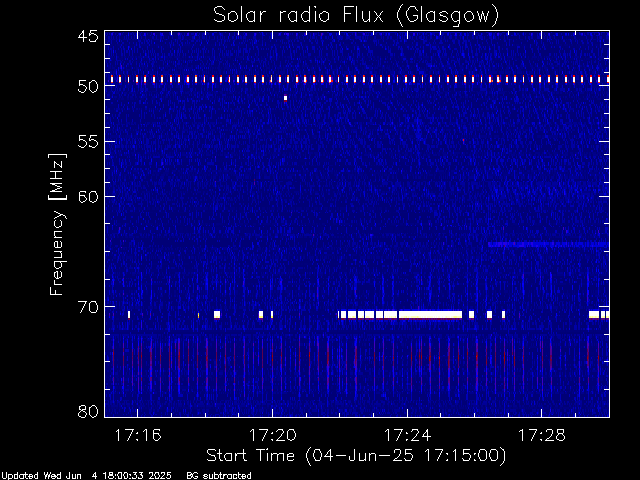Click the '17:16' time tick label
This screenshot has width=640, height=480.
click(138, 436)
